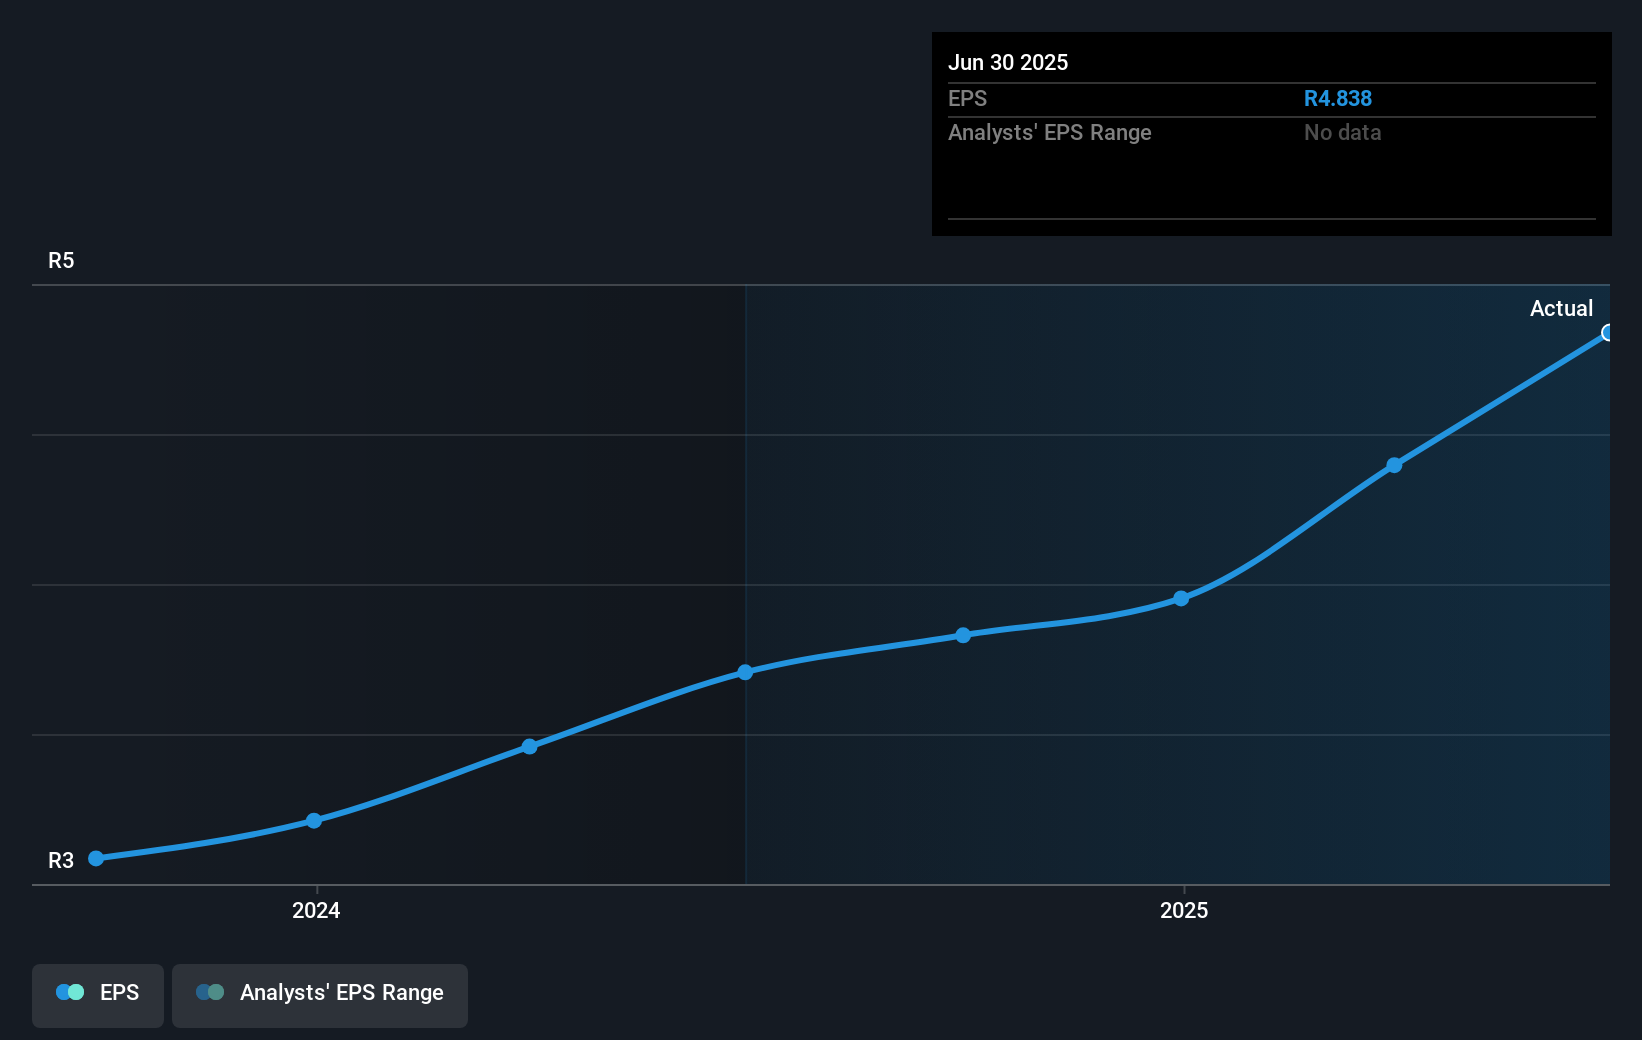Click the EPS data point on the actual divider line
The image size is (1642, 1040).
point(745,672)
